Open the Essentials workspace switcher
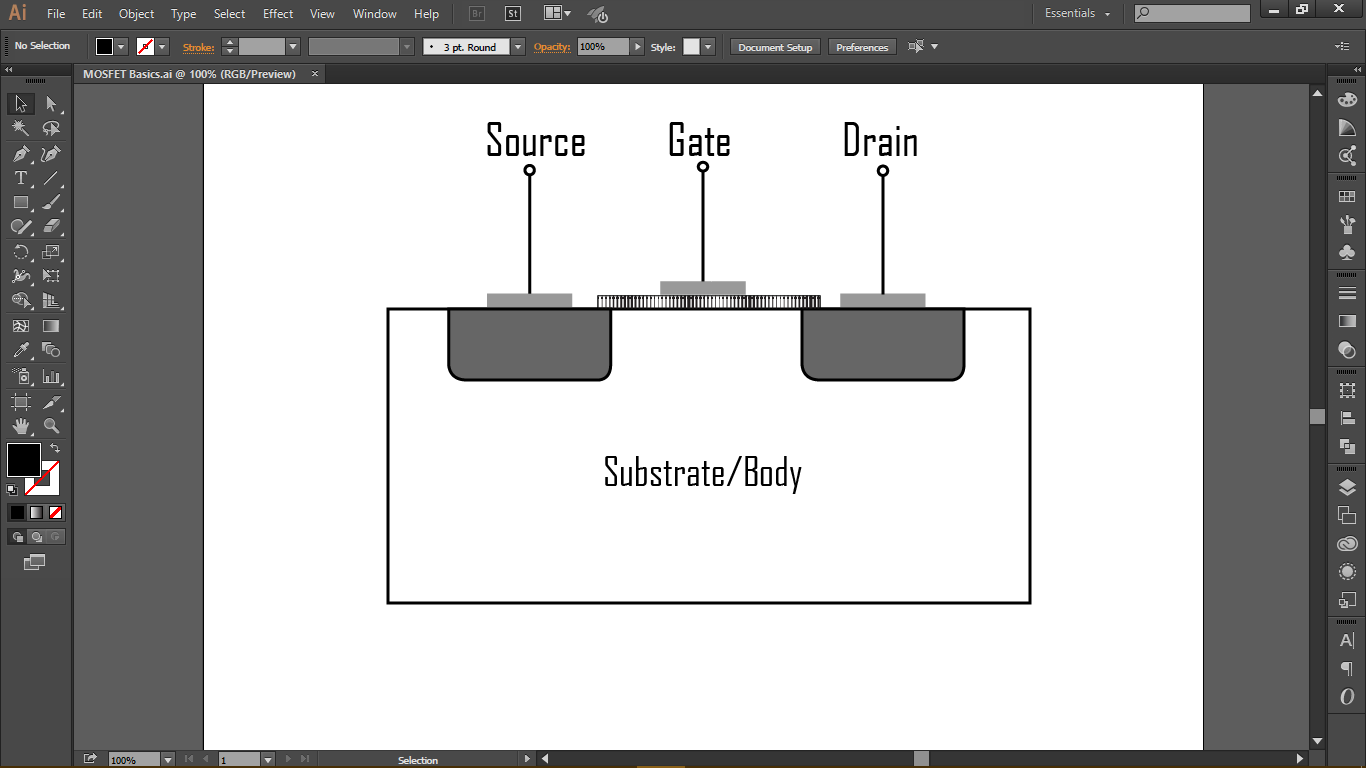The width and height of the screenshot is (1366, 768). (1078, 13)
